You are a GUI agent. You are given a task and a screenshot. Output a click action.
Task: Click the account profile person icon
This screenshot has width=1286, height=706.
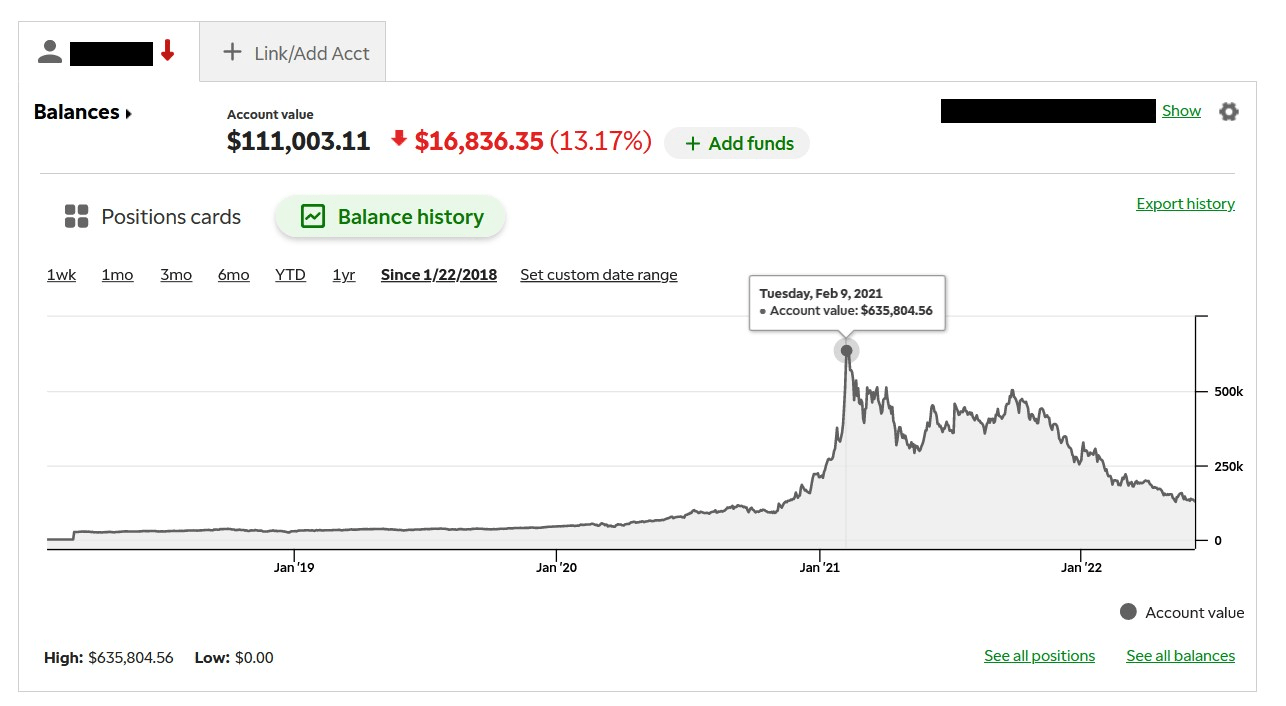point(50,52)
